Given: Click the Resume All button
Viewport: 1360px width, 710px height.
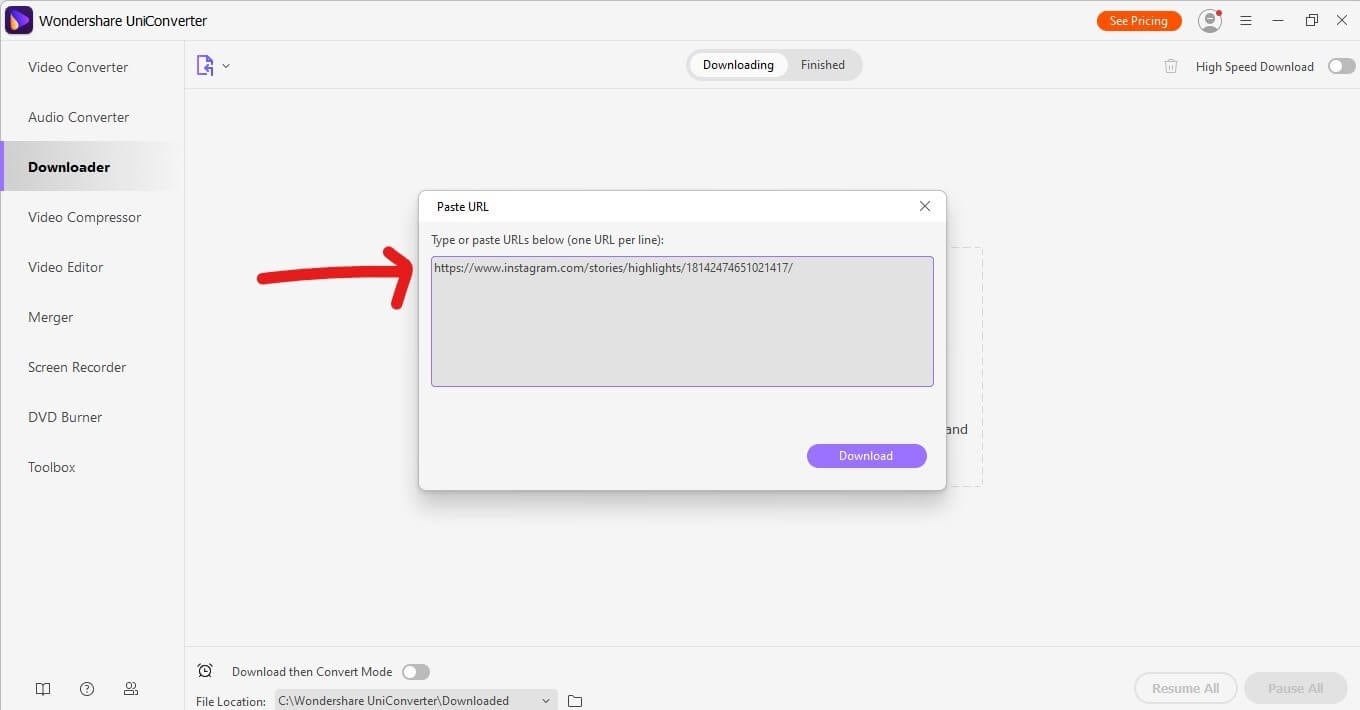Looking at the screenshot, I should tap(1186, 688).
